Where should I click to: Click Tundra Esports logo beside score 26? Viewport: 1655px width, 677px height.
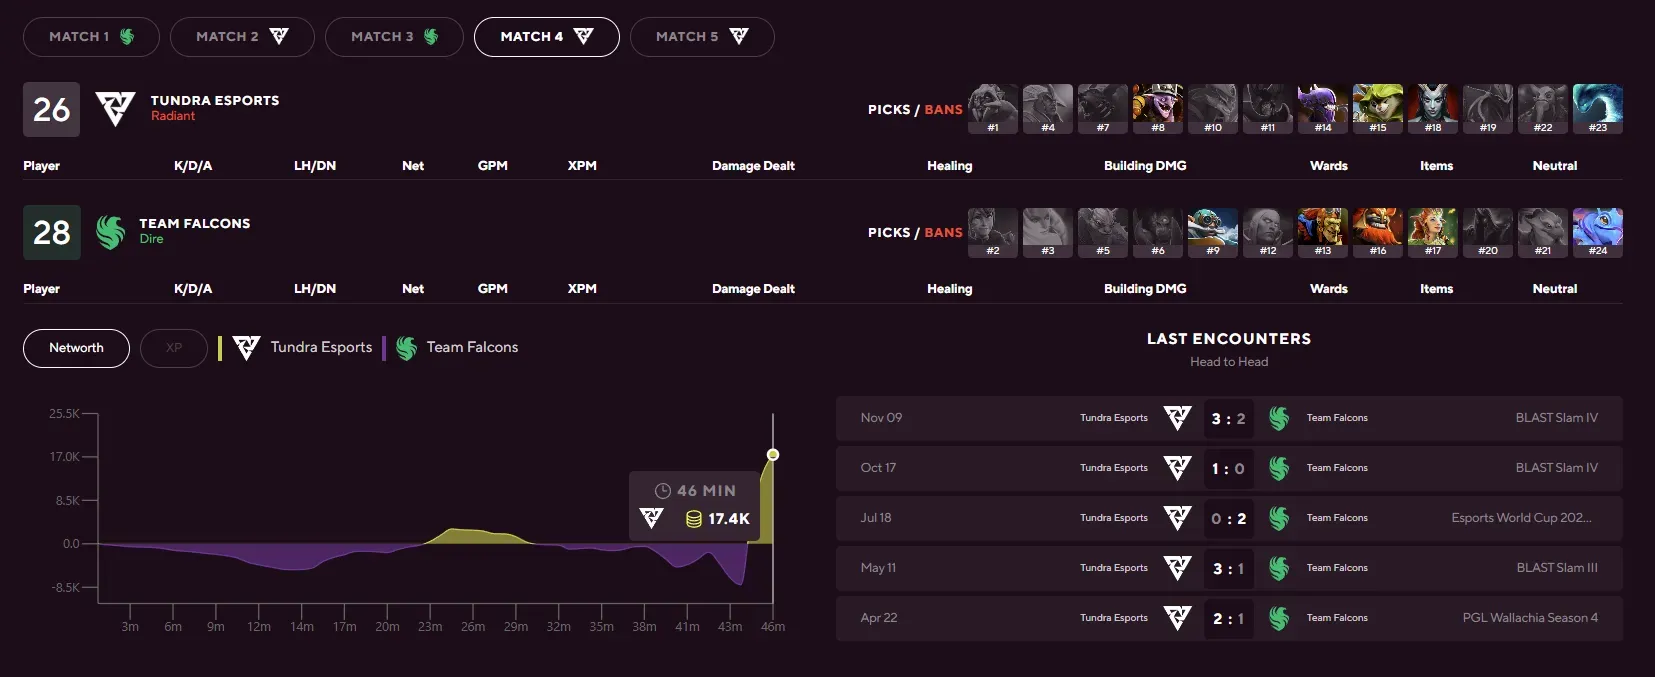(115, 108)
